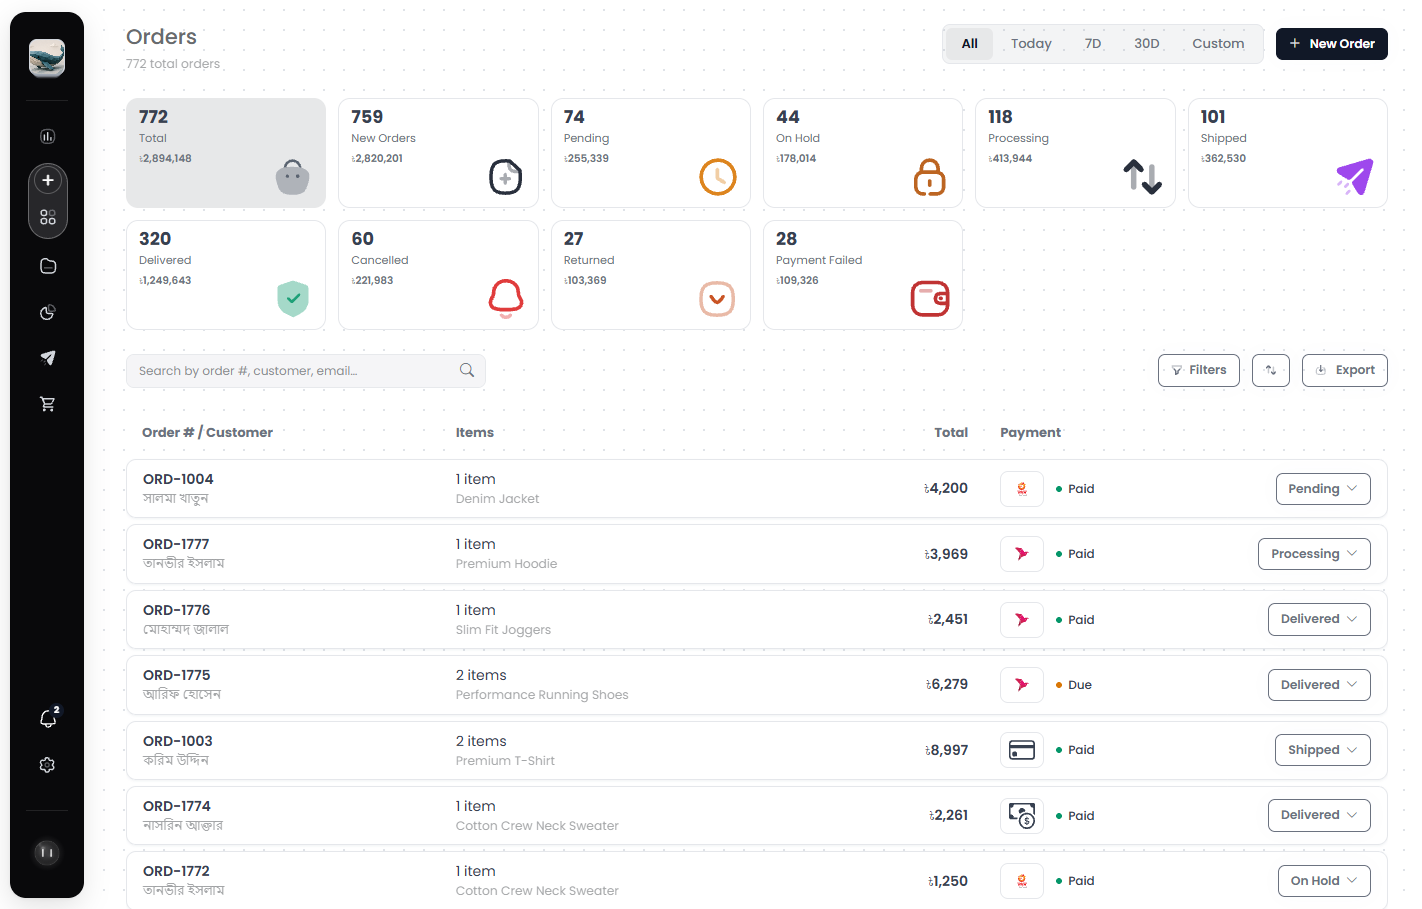Select the Cancelled orders stat card
Viewport: 1422px width, 909px height.
pos(438,275)
